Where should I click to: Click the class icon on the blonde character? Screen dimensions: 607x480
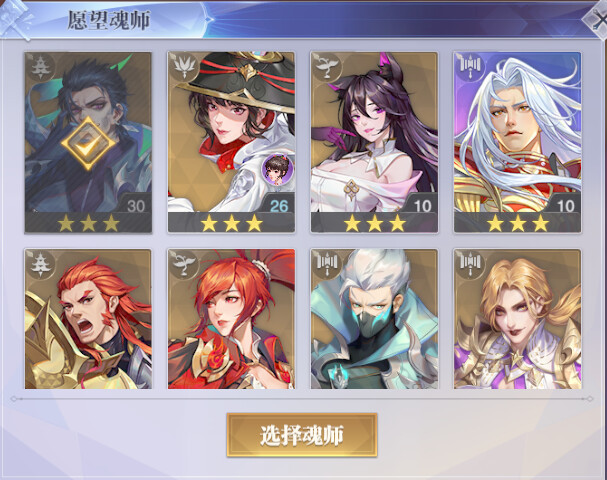pyautogui.click(x=470, y=264)
